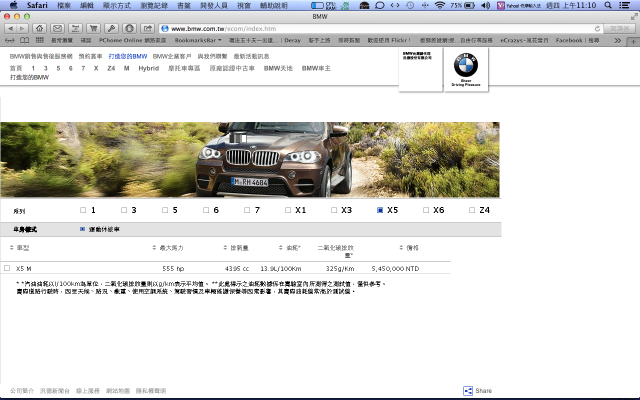Screen dimensions: 640x400
Task: Check the X1 series checkbox
Action: click(x=288, y=210)
